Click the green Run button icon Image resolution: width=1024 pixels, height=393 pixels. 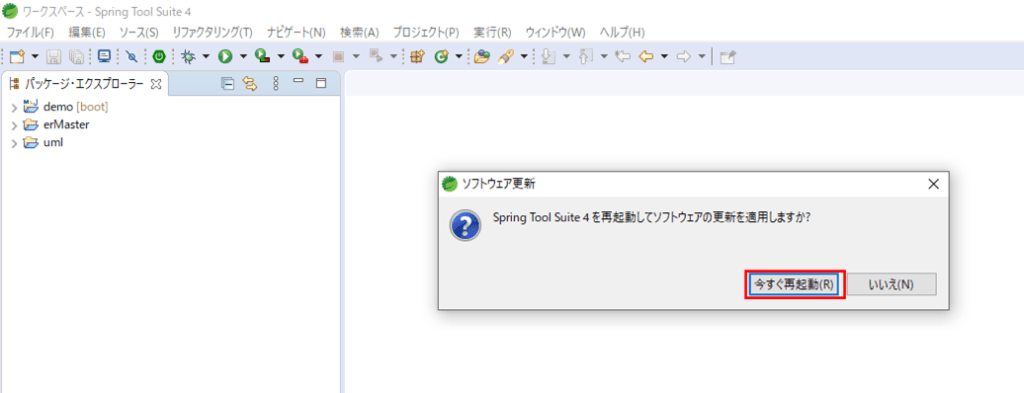(x=225, y=57)
